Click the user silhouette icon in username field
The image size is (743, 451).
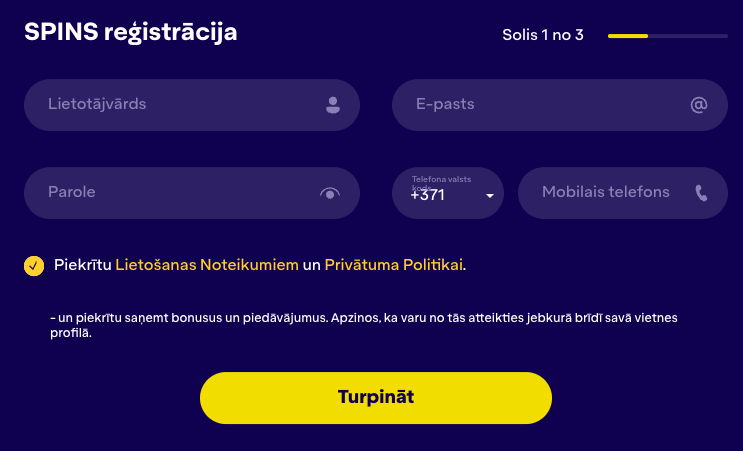(x=333, y=105)
